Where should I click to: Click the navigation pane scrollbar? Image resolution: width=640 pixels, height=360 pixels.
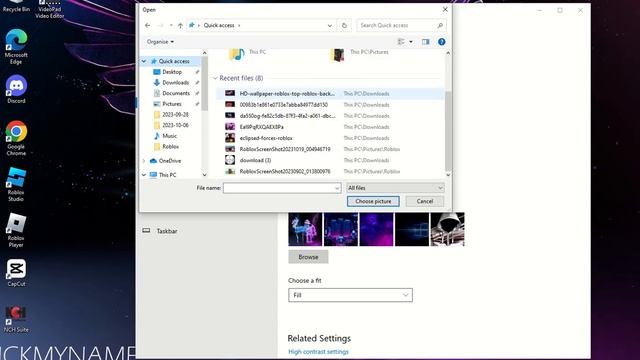(x=204, y=84)
